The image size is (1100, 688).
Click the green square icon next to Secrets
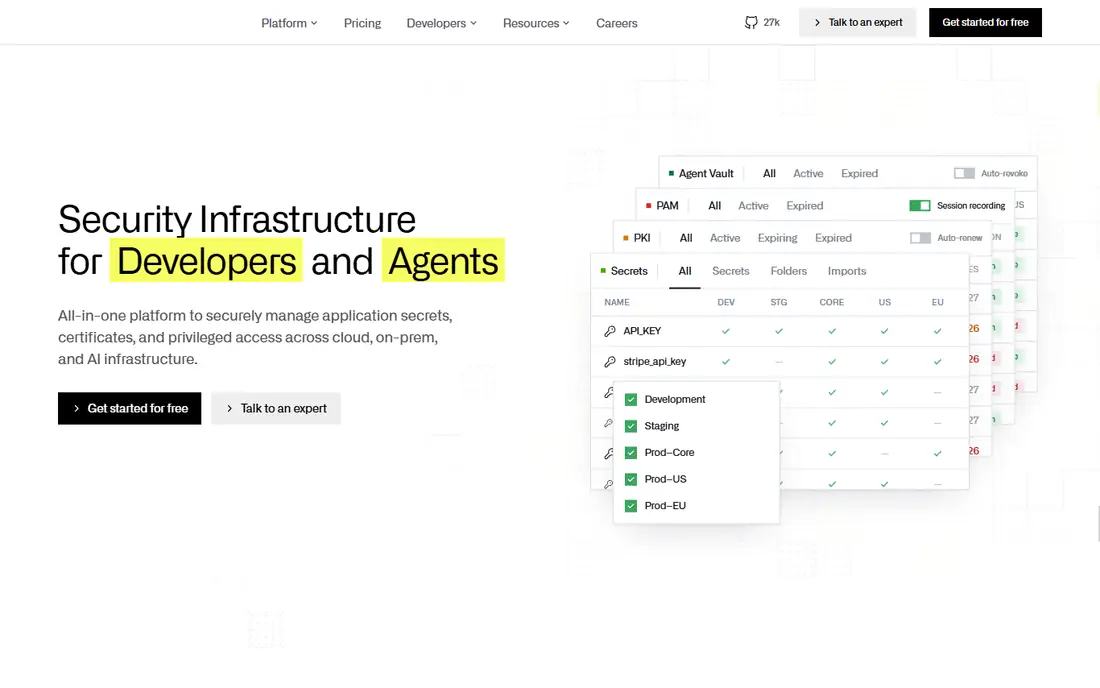click(x=603, y=271)
